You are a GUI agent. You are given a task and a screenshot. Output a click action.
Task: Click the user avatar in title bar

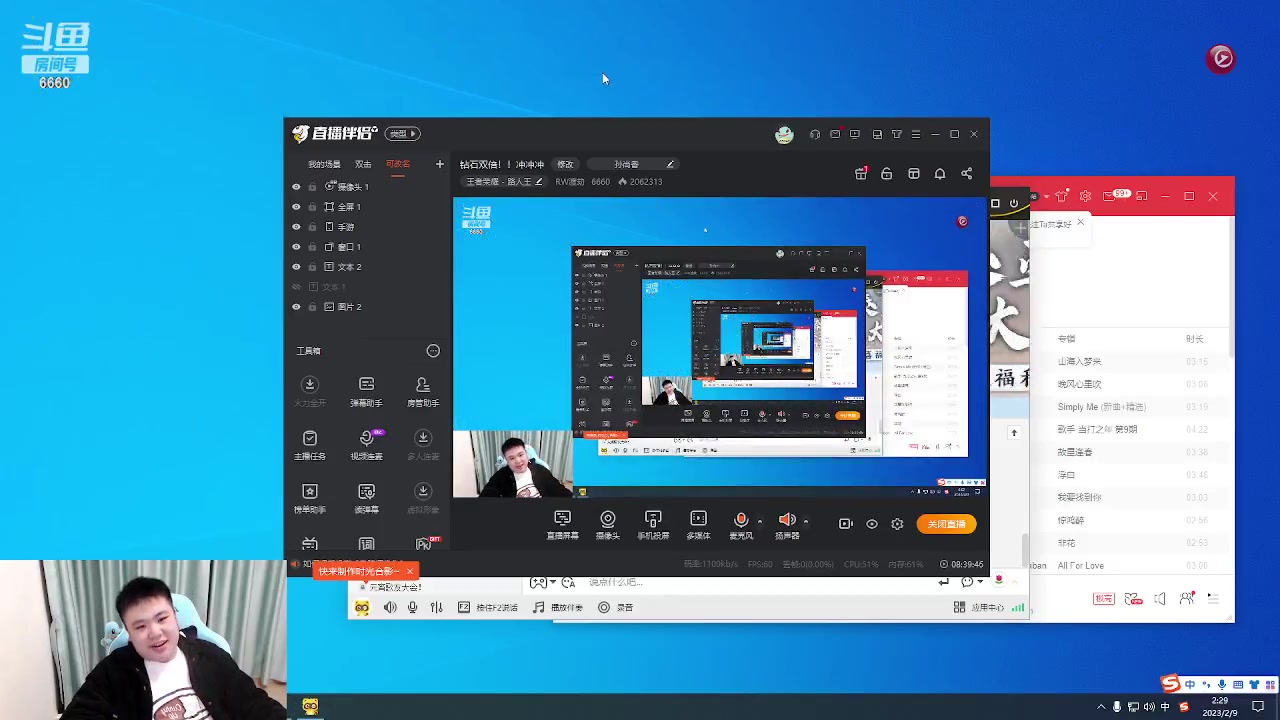coord(784,134)
